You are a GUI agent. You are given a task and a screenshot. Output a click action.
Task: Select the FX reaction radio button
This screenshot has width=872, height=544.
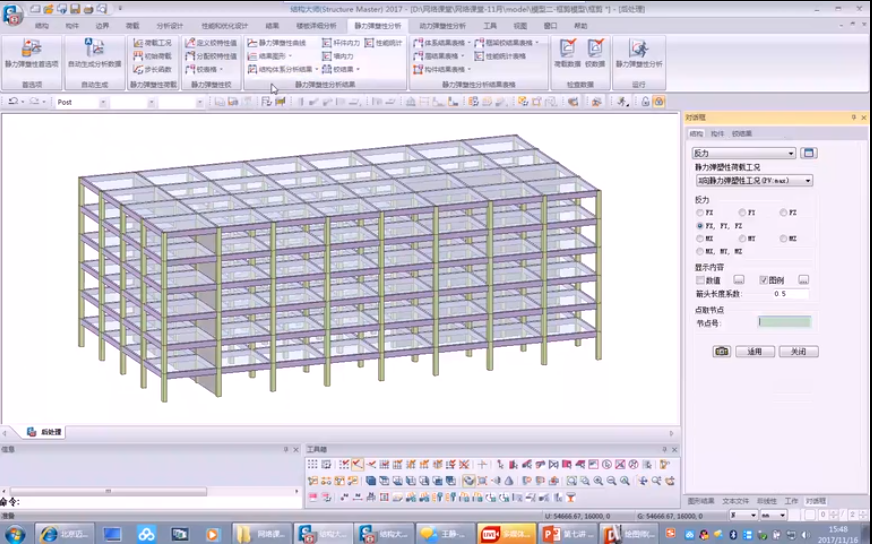(x=700, y=213)
